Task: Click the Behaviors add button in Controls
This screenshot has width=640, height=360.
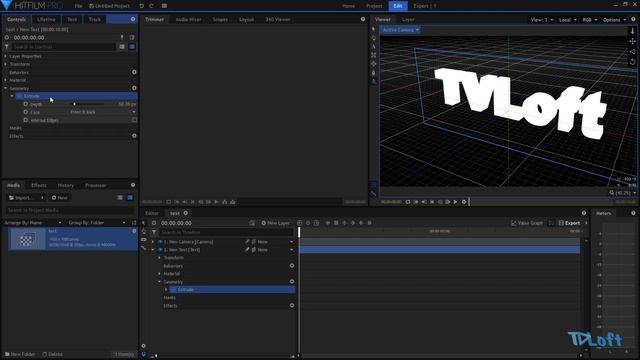Action: [134, 72]
